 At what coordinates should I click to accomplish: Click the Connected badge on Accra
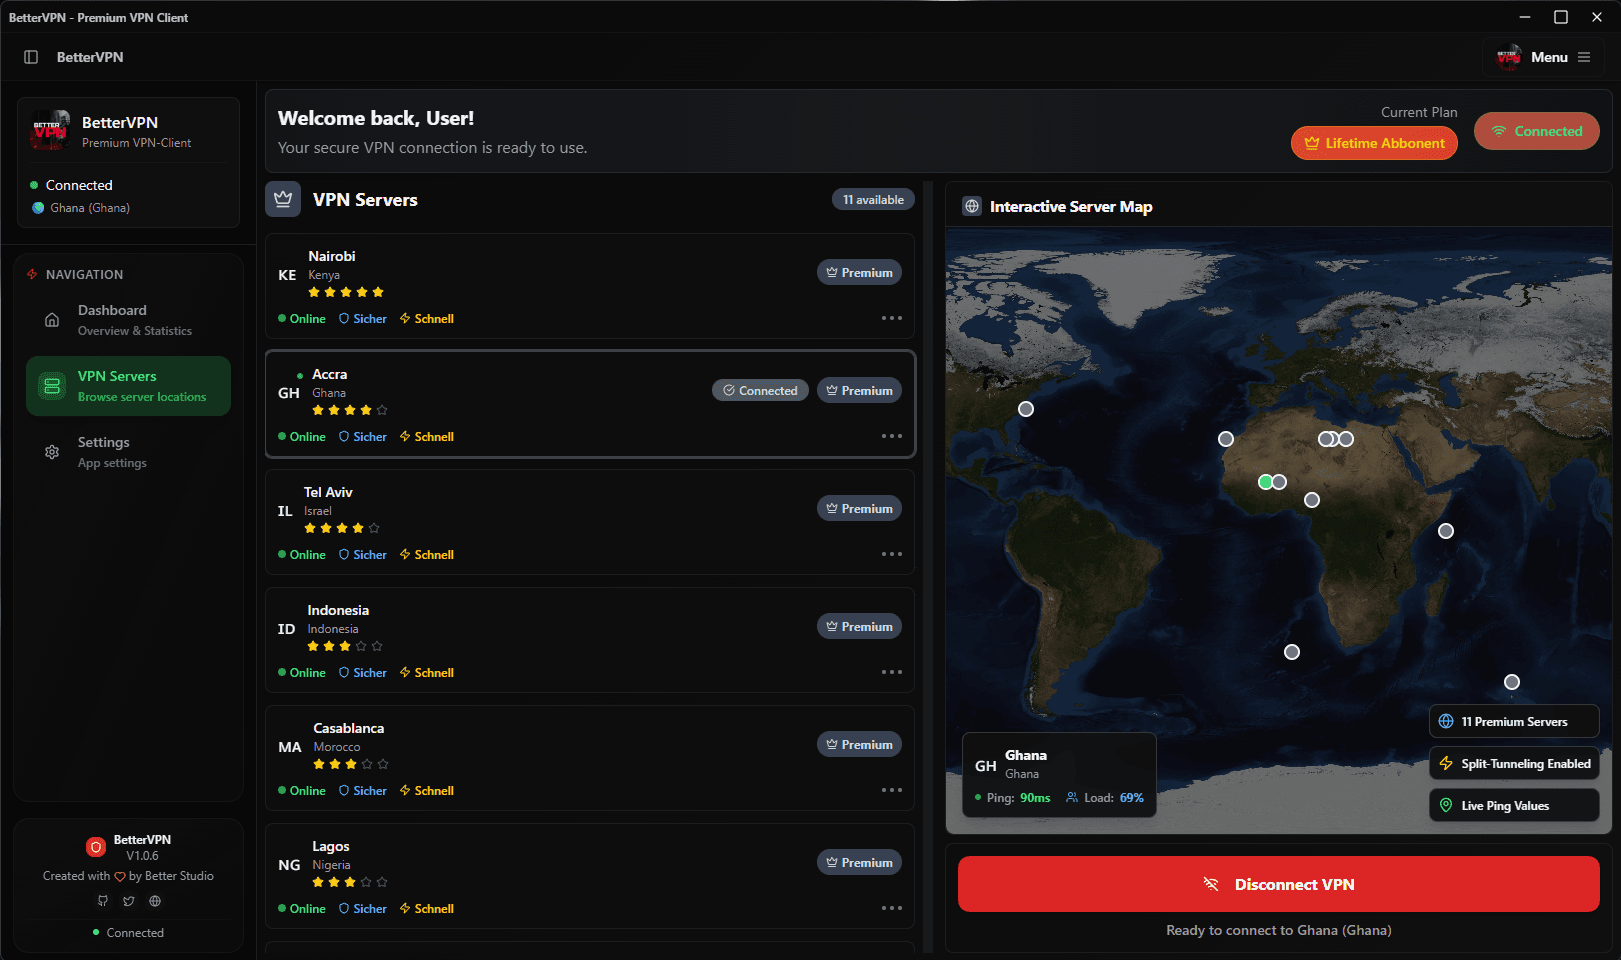(760, 390)
